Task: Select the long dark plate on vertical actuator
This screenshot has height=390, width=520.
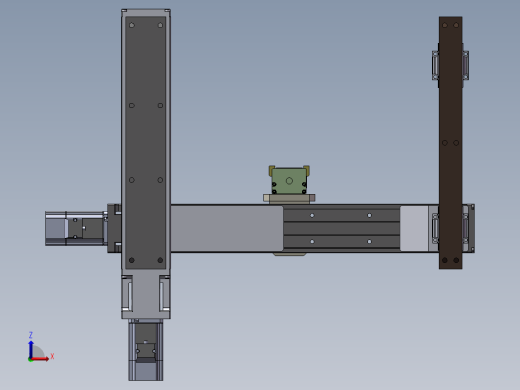Action: (145, 143)
